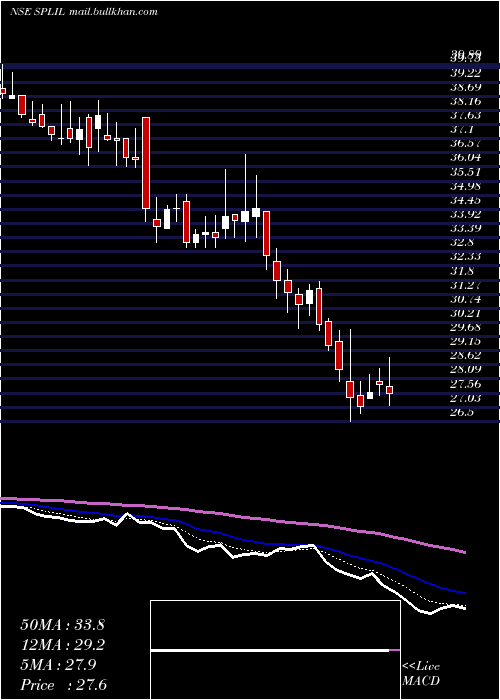The image size is (500, 700).
Task: Select the 27.56 price axis label
Action: point(466,384)
